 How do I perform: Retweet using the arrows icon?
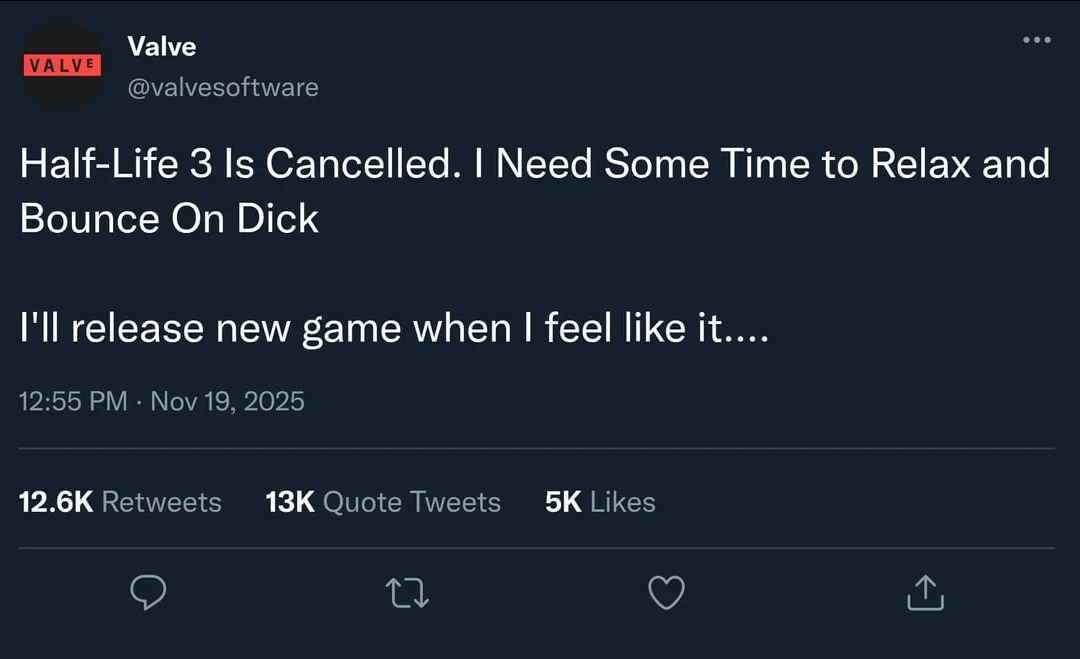click(407, 593)
